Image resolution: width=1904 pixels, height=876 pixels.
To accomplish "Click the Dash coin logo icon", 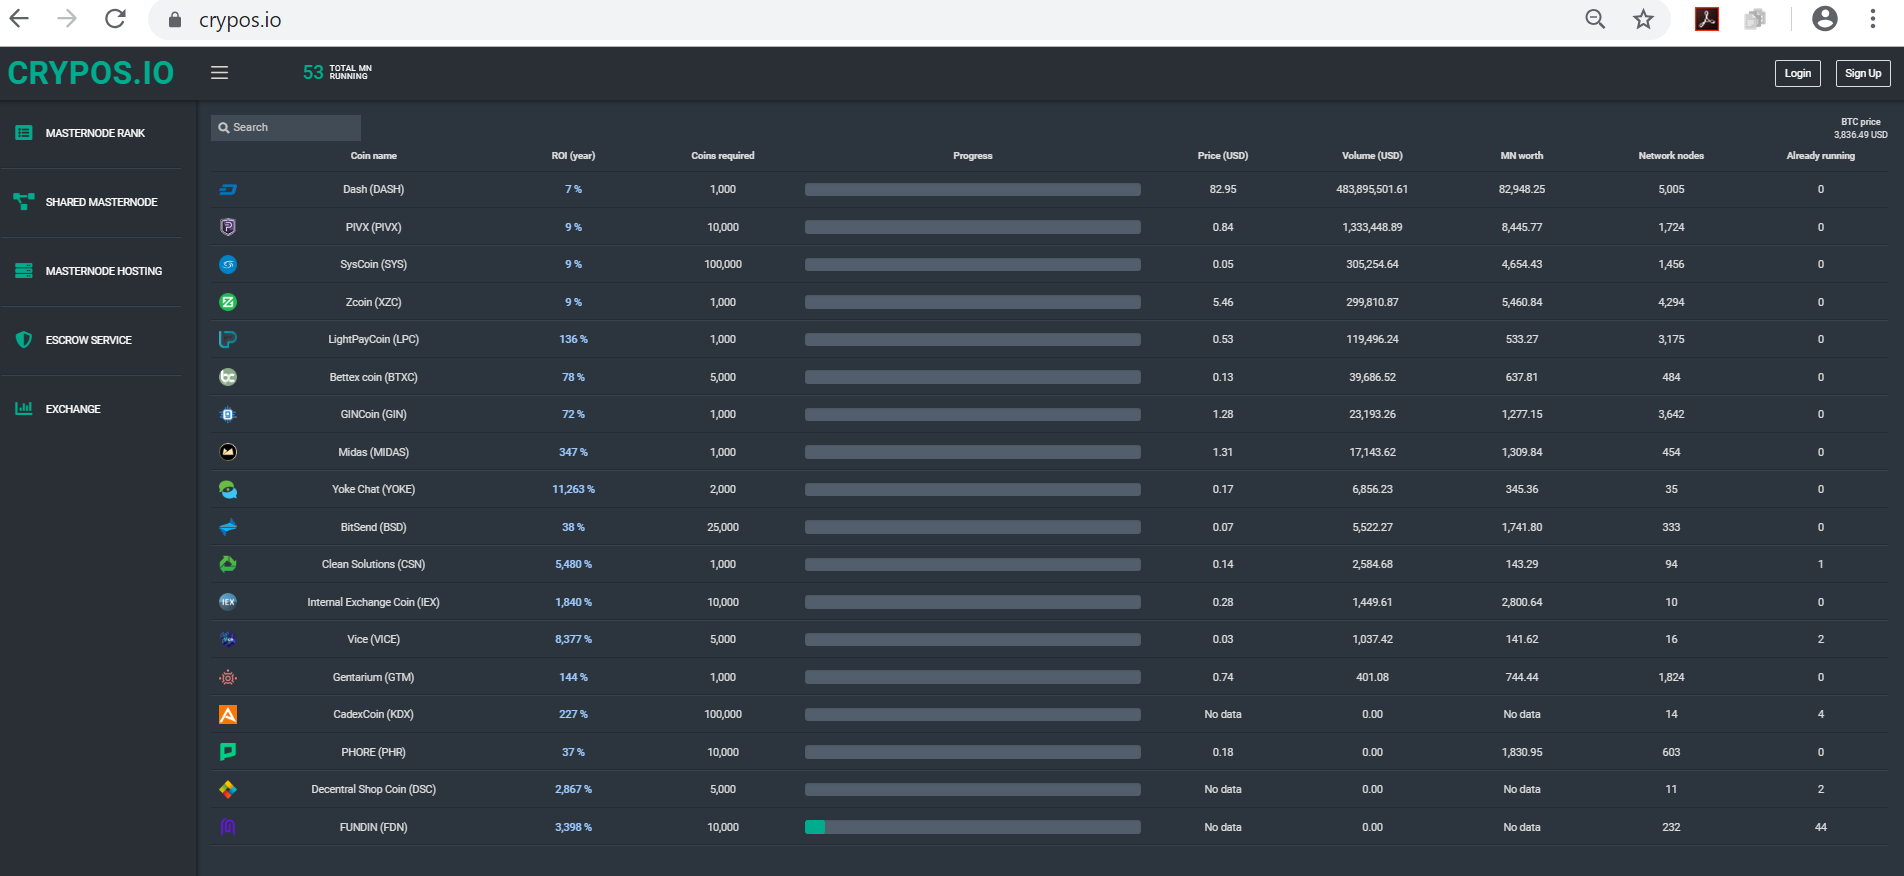I will 228,189.
